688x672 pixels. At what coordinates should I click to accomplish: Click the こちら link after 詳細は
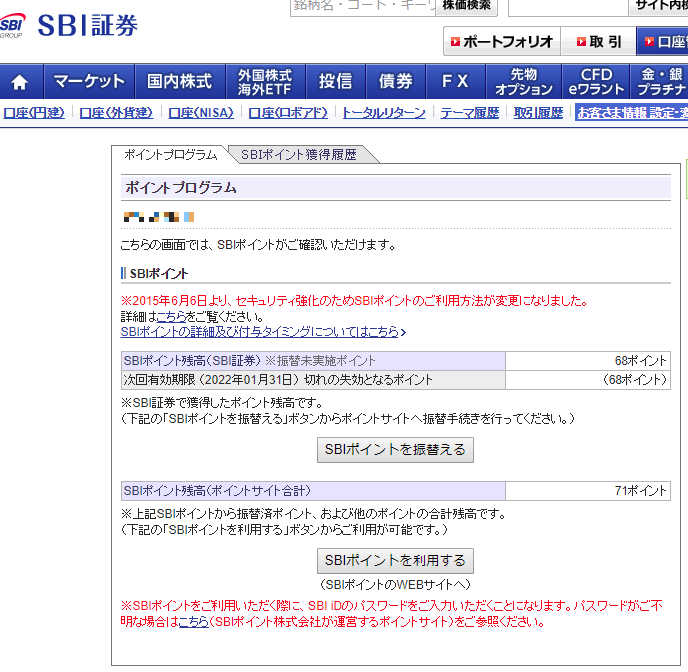171,317
